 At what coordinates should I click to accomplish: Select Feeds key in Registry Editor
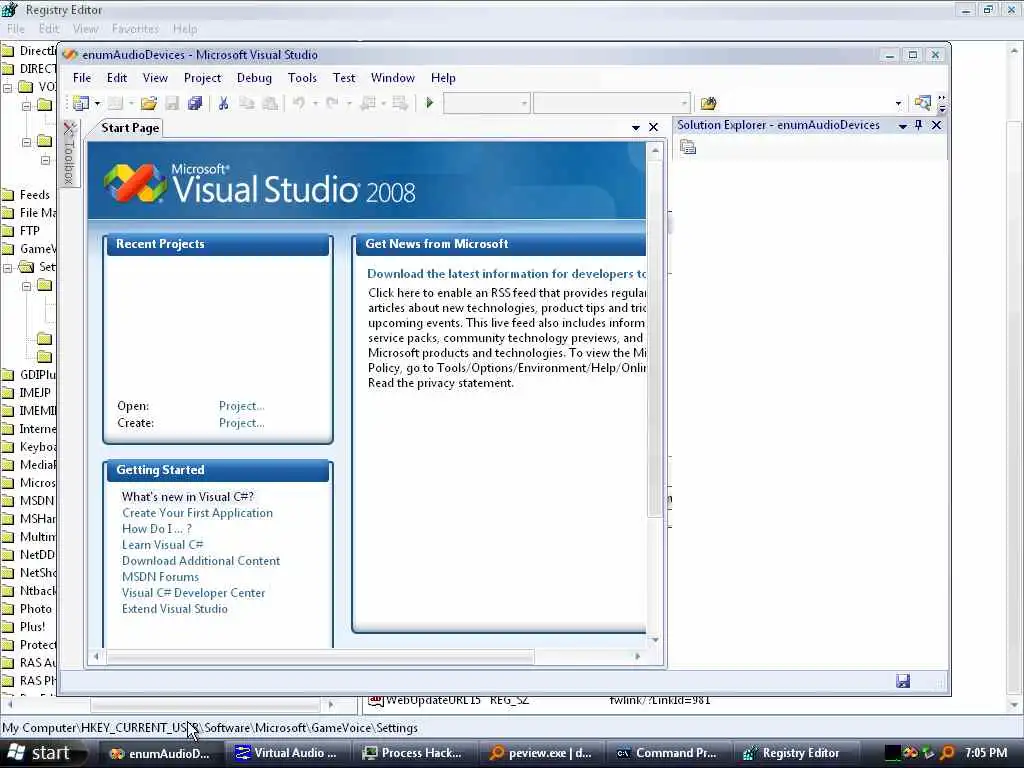pyautogui.click(x=34, y=195)
